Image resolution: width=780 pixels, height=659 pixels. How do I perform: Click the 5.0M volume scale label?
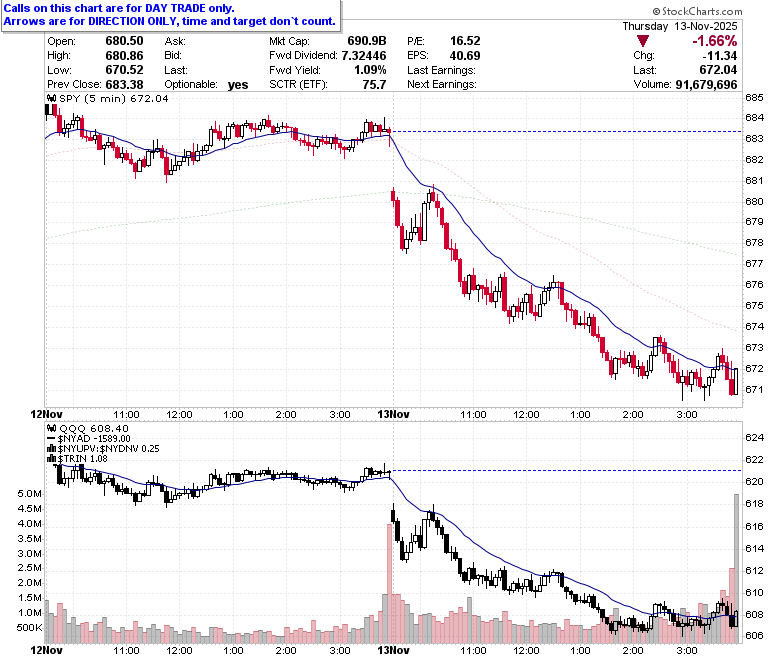tap(30, 494)
